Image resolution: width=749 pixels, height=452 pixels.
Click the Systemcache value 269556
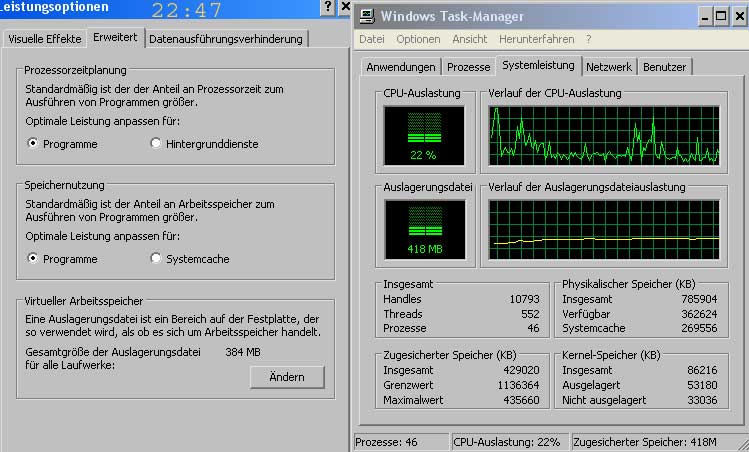pyautogui.click(x=699, y=328)
